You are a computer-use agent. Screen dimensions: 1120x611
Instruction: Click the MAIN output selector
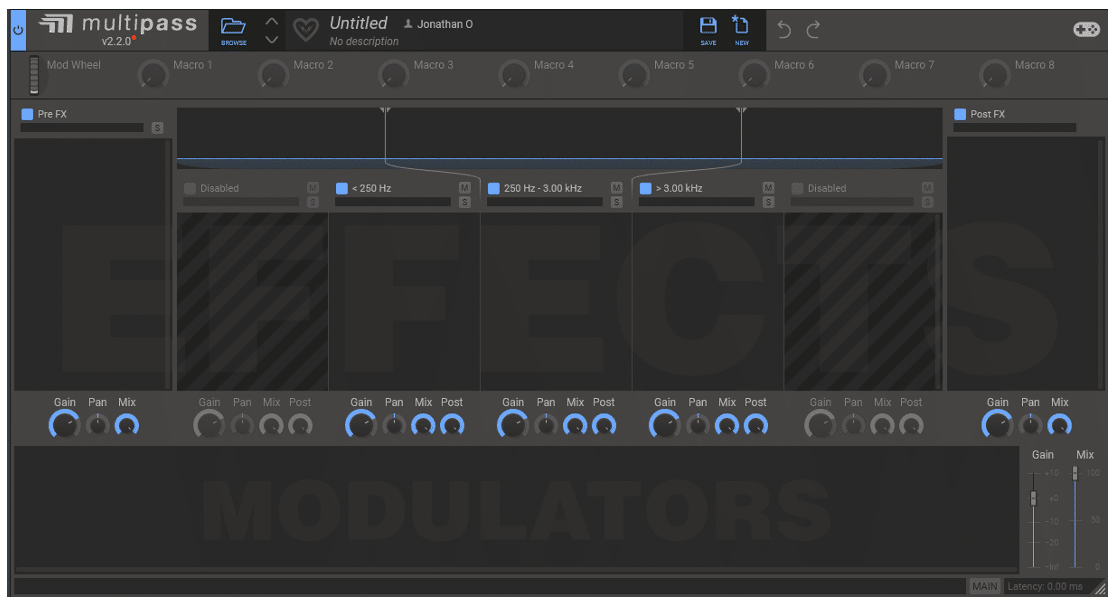(x=986, y=586)
